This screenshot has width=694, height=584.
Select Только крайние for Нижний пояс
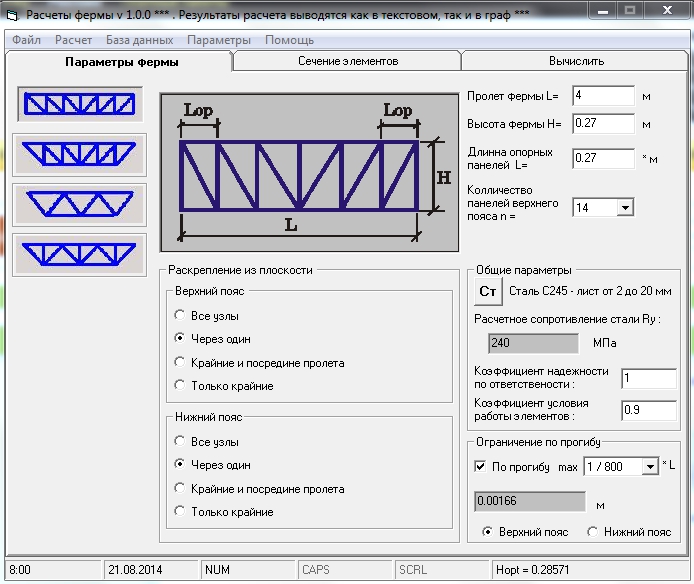click(180, 512)
